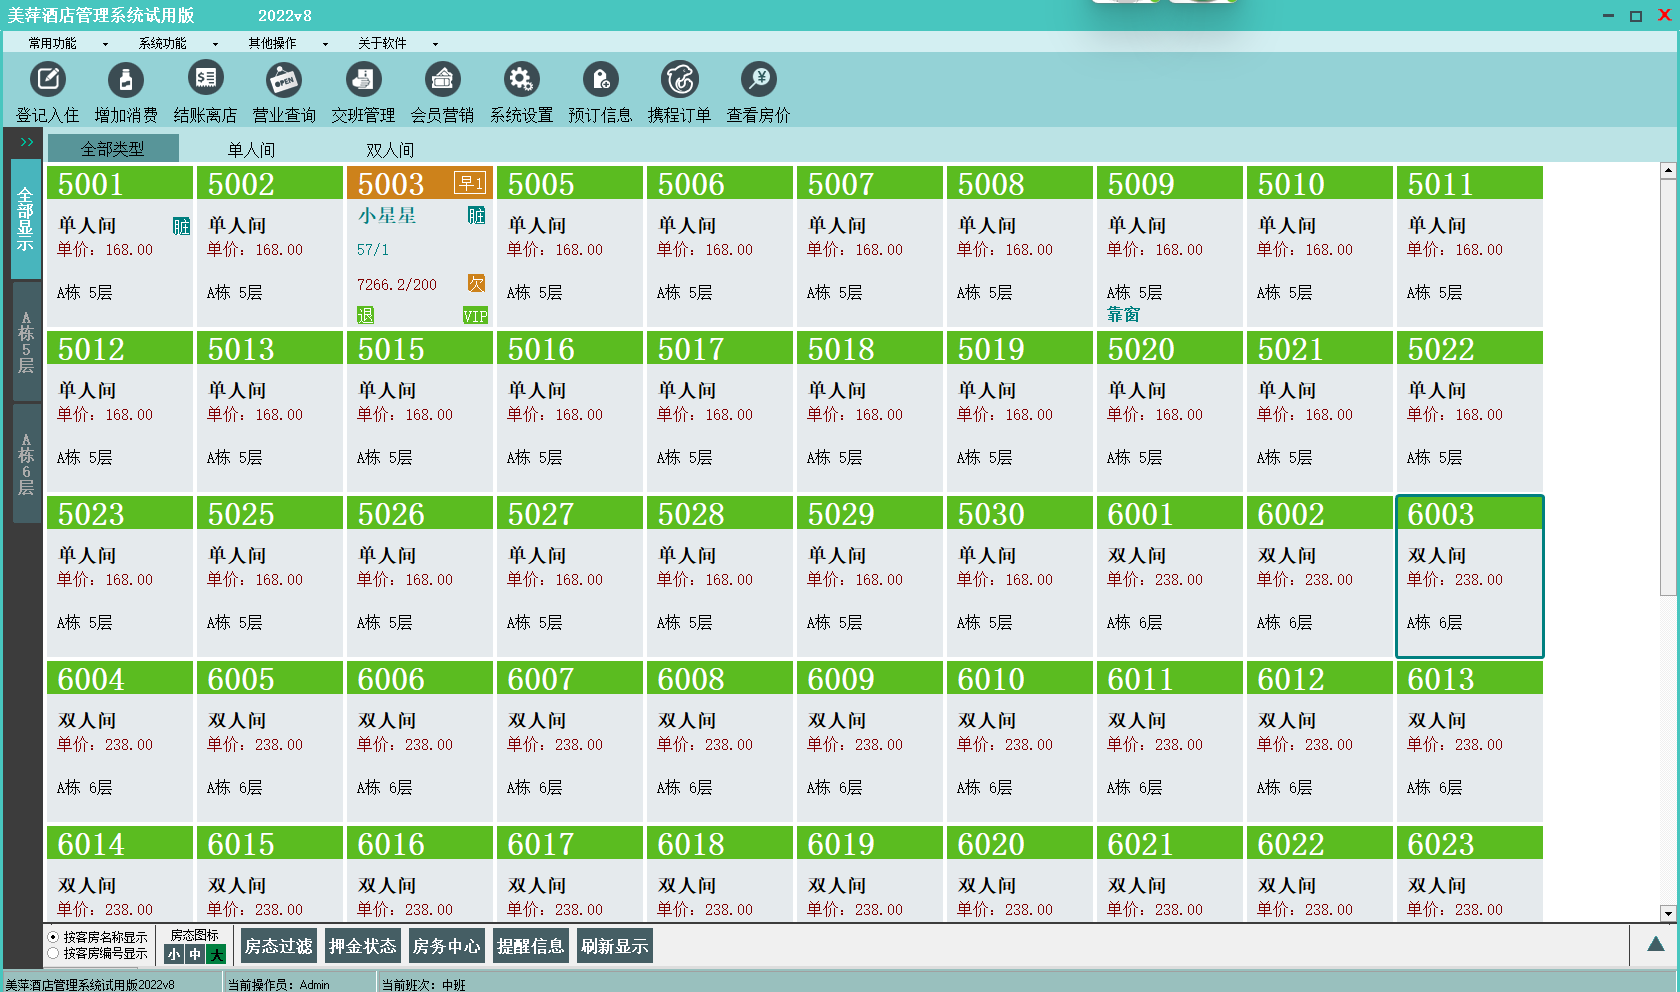Expand the left sidebar with double chevron
This screenshot has width=1680, height=992.
pos(27,142)
